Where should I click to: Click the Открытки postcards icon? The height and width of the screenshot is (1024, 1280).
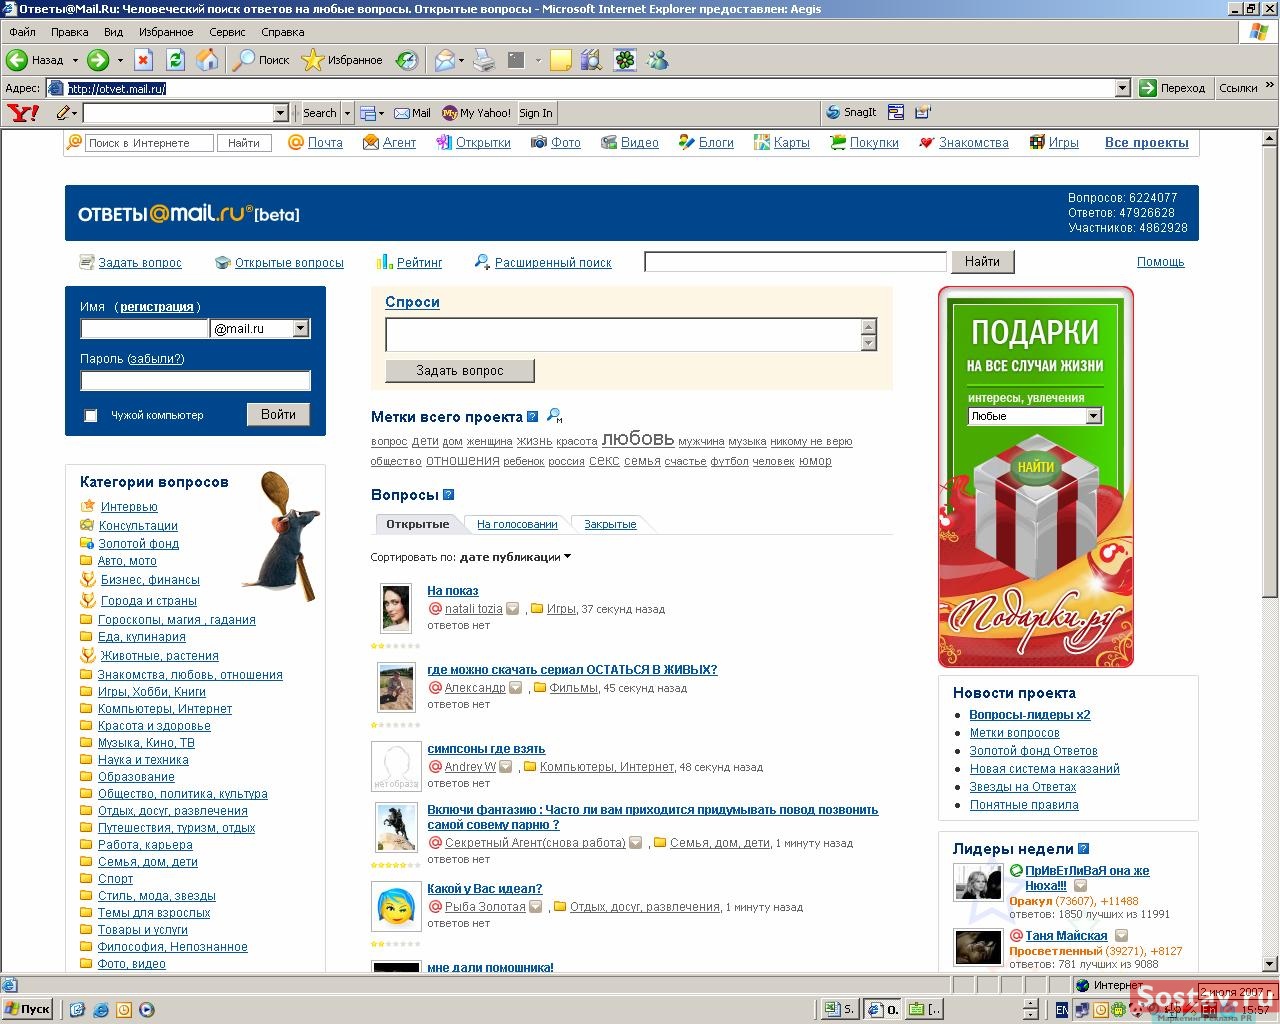point(444,143)
